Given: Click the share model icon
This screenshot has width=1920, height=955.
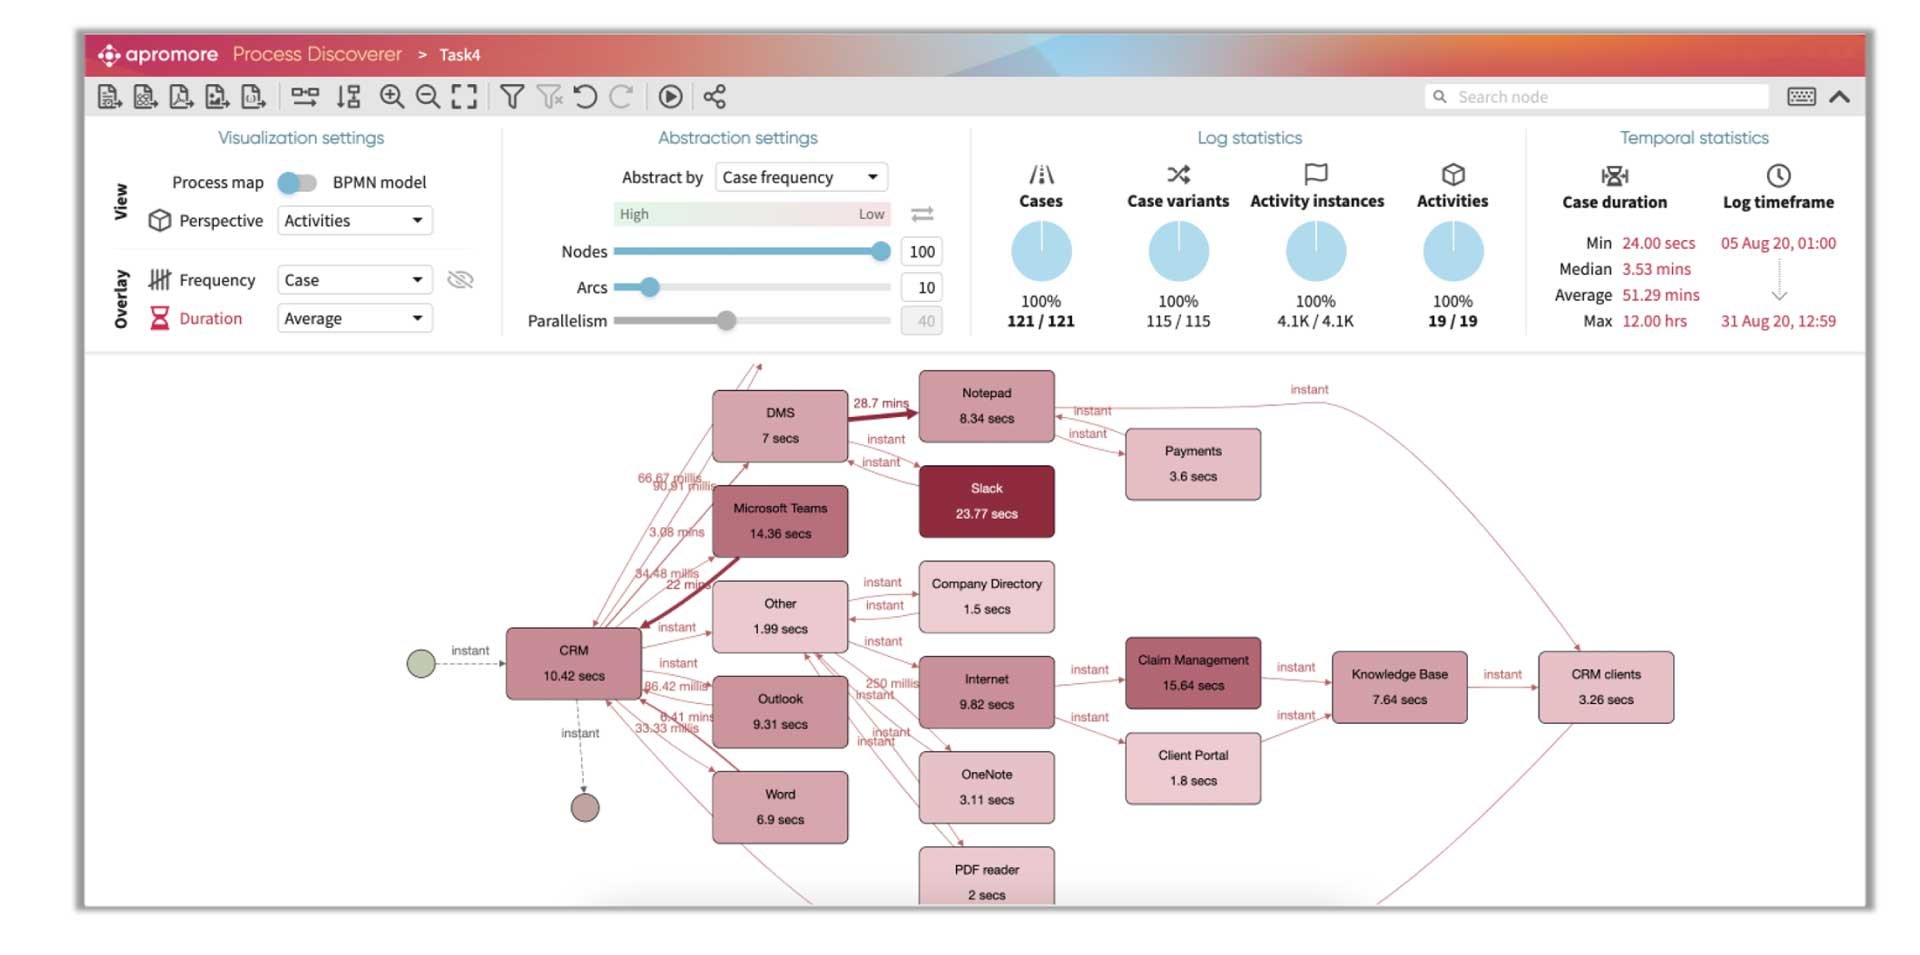Looking at the screenshot, I should pos(712,97).
